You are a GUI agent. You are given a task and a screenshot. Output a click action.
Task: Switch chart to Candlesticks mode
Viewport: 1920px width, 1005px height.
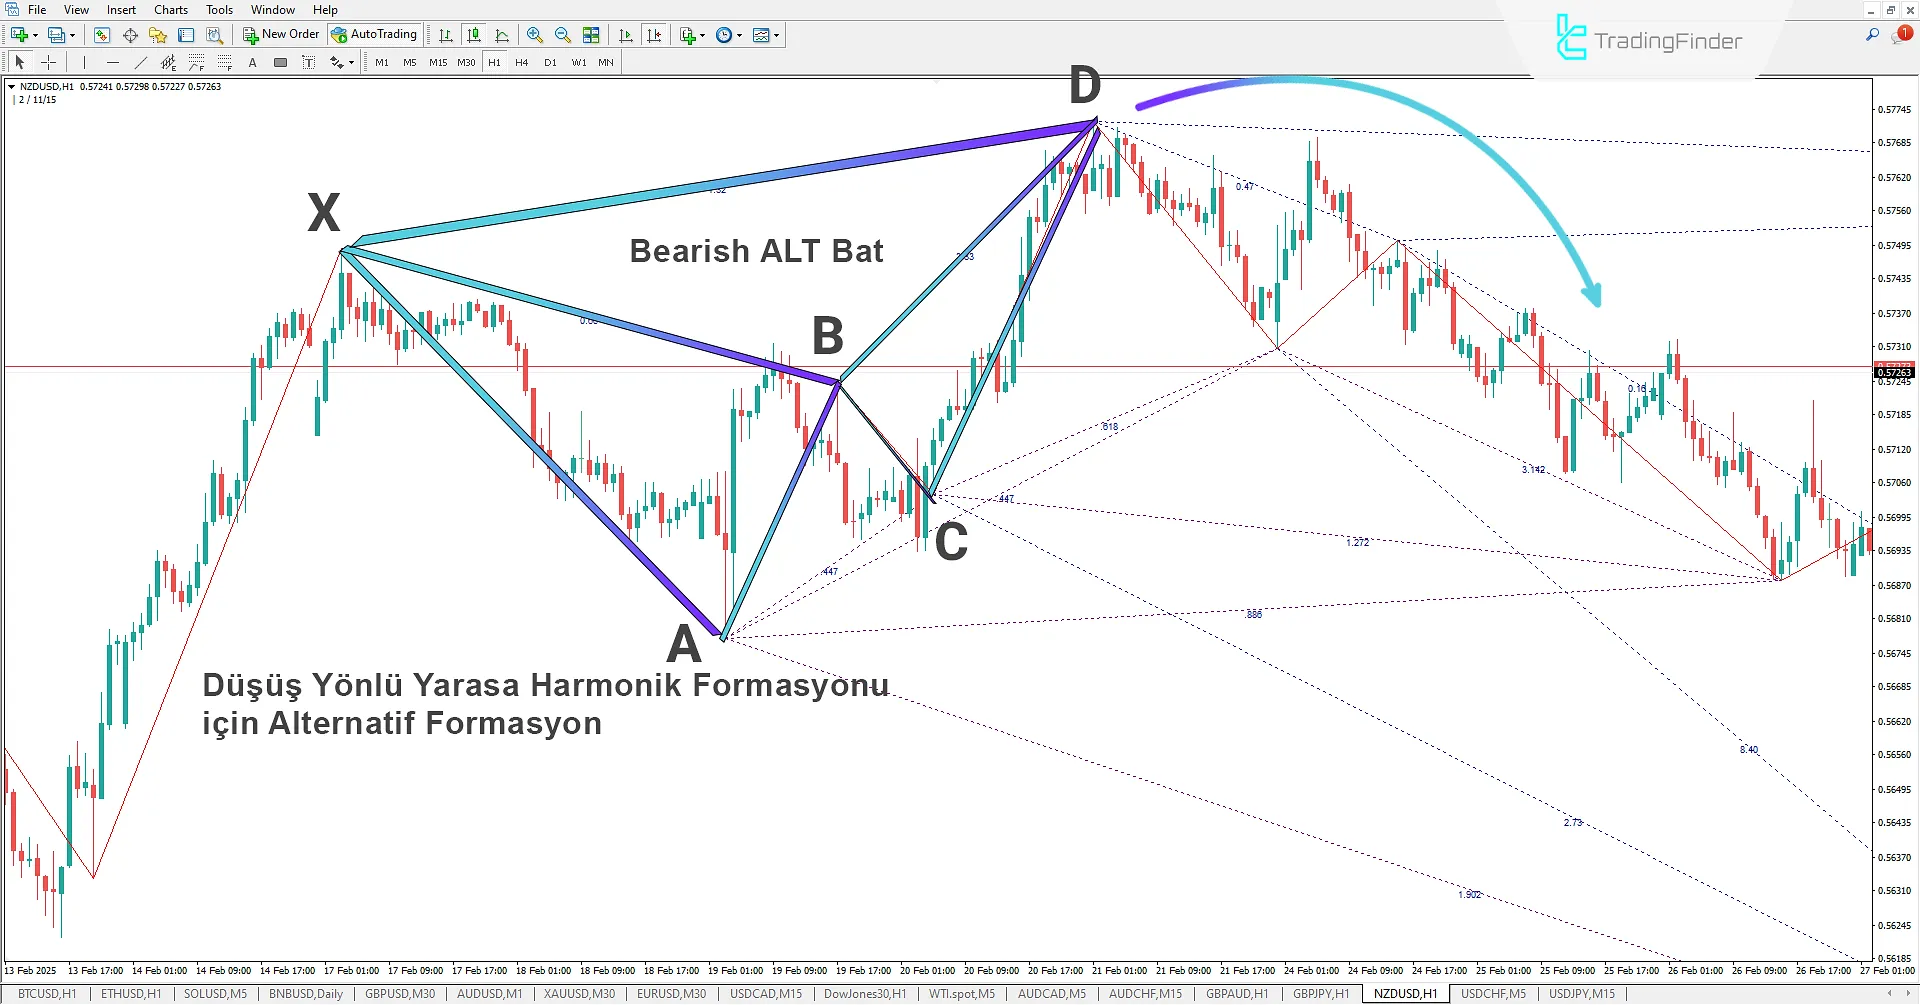[x=474, y=35]
